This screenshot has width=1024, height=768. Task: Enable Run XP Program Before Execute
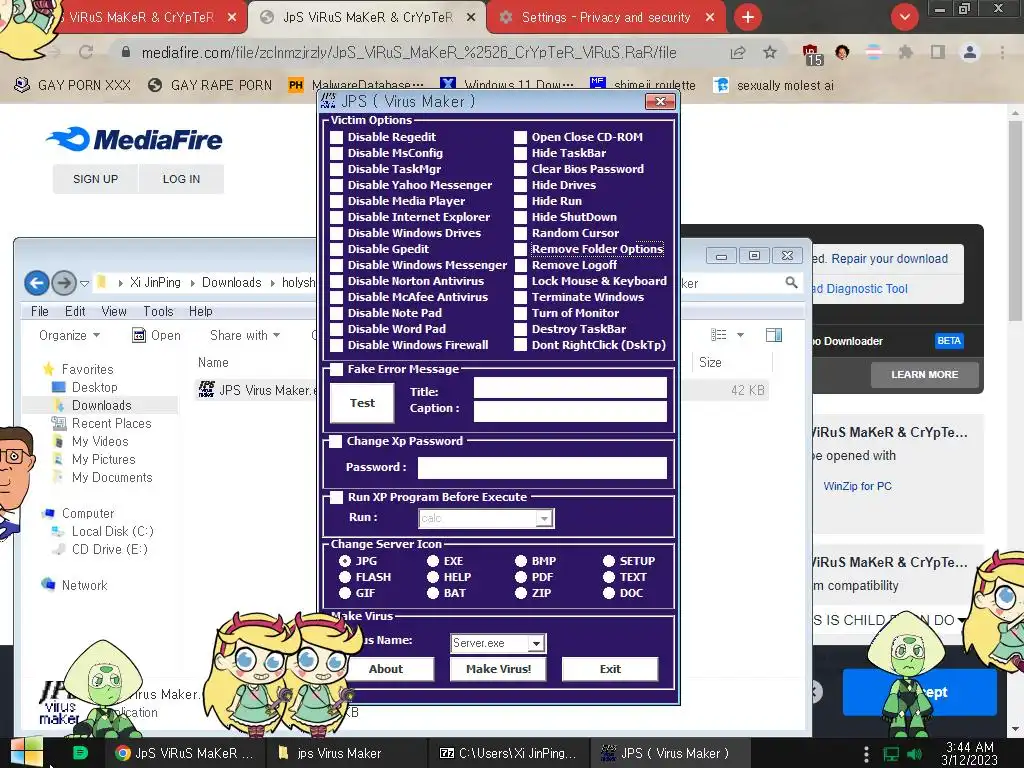point(336,497)
